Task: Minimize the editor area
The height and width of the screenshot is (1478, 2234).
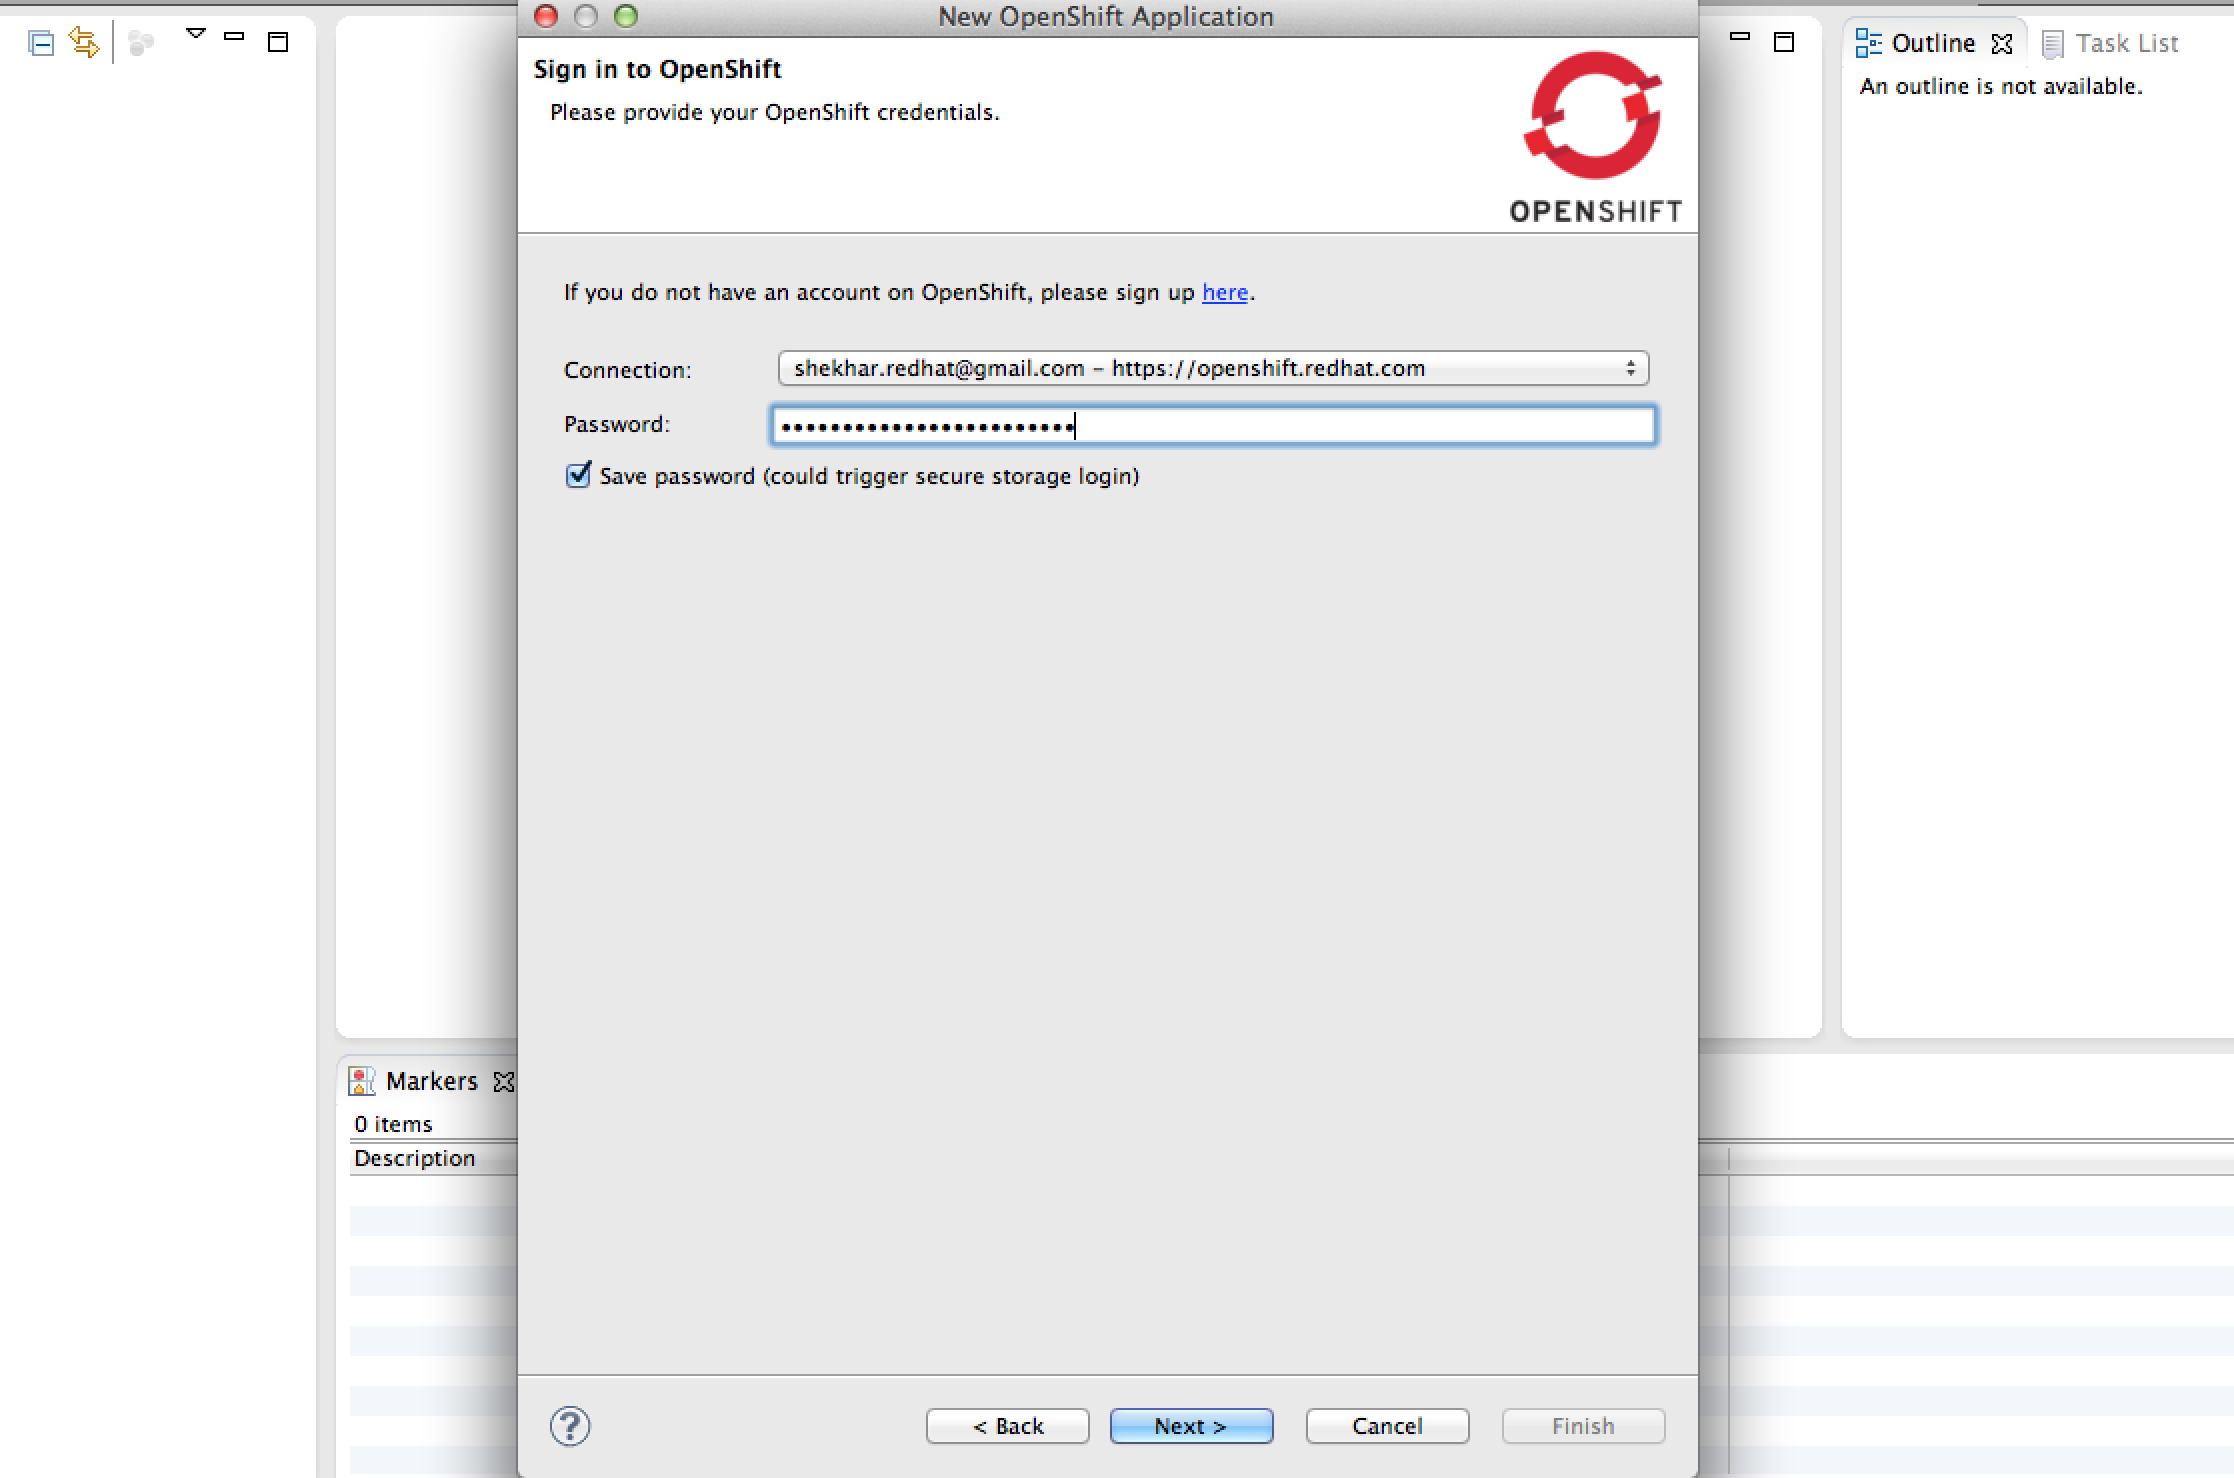Action: 1740,37
